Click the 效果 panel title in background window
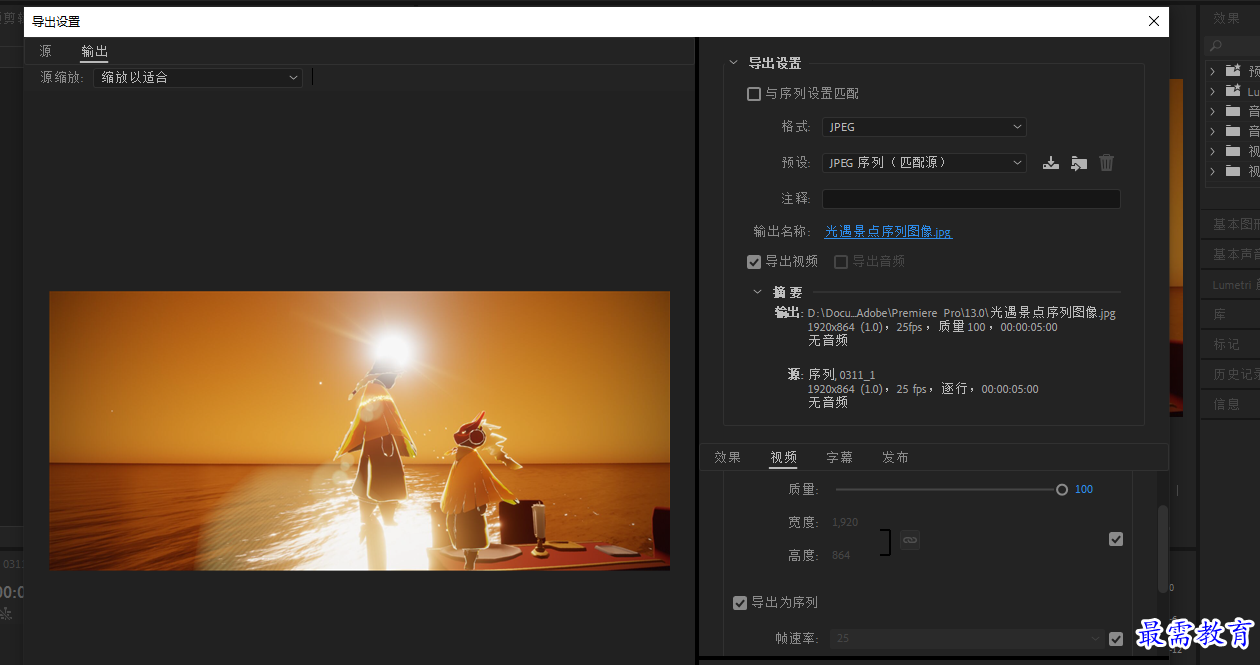 click(x=1226, y=18)
